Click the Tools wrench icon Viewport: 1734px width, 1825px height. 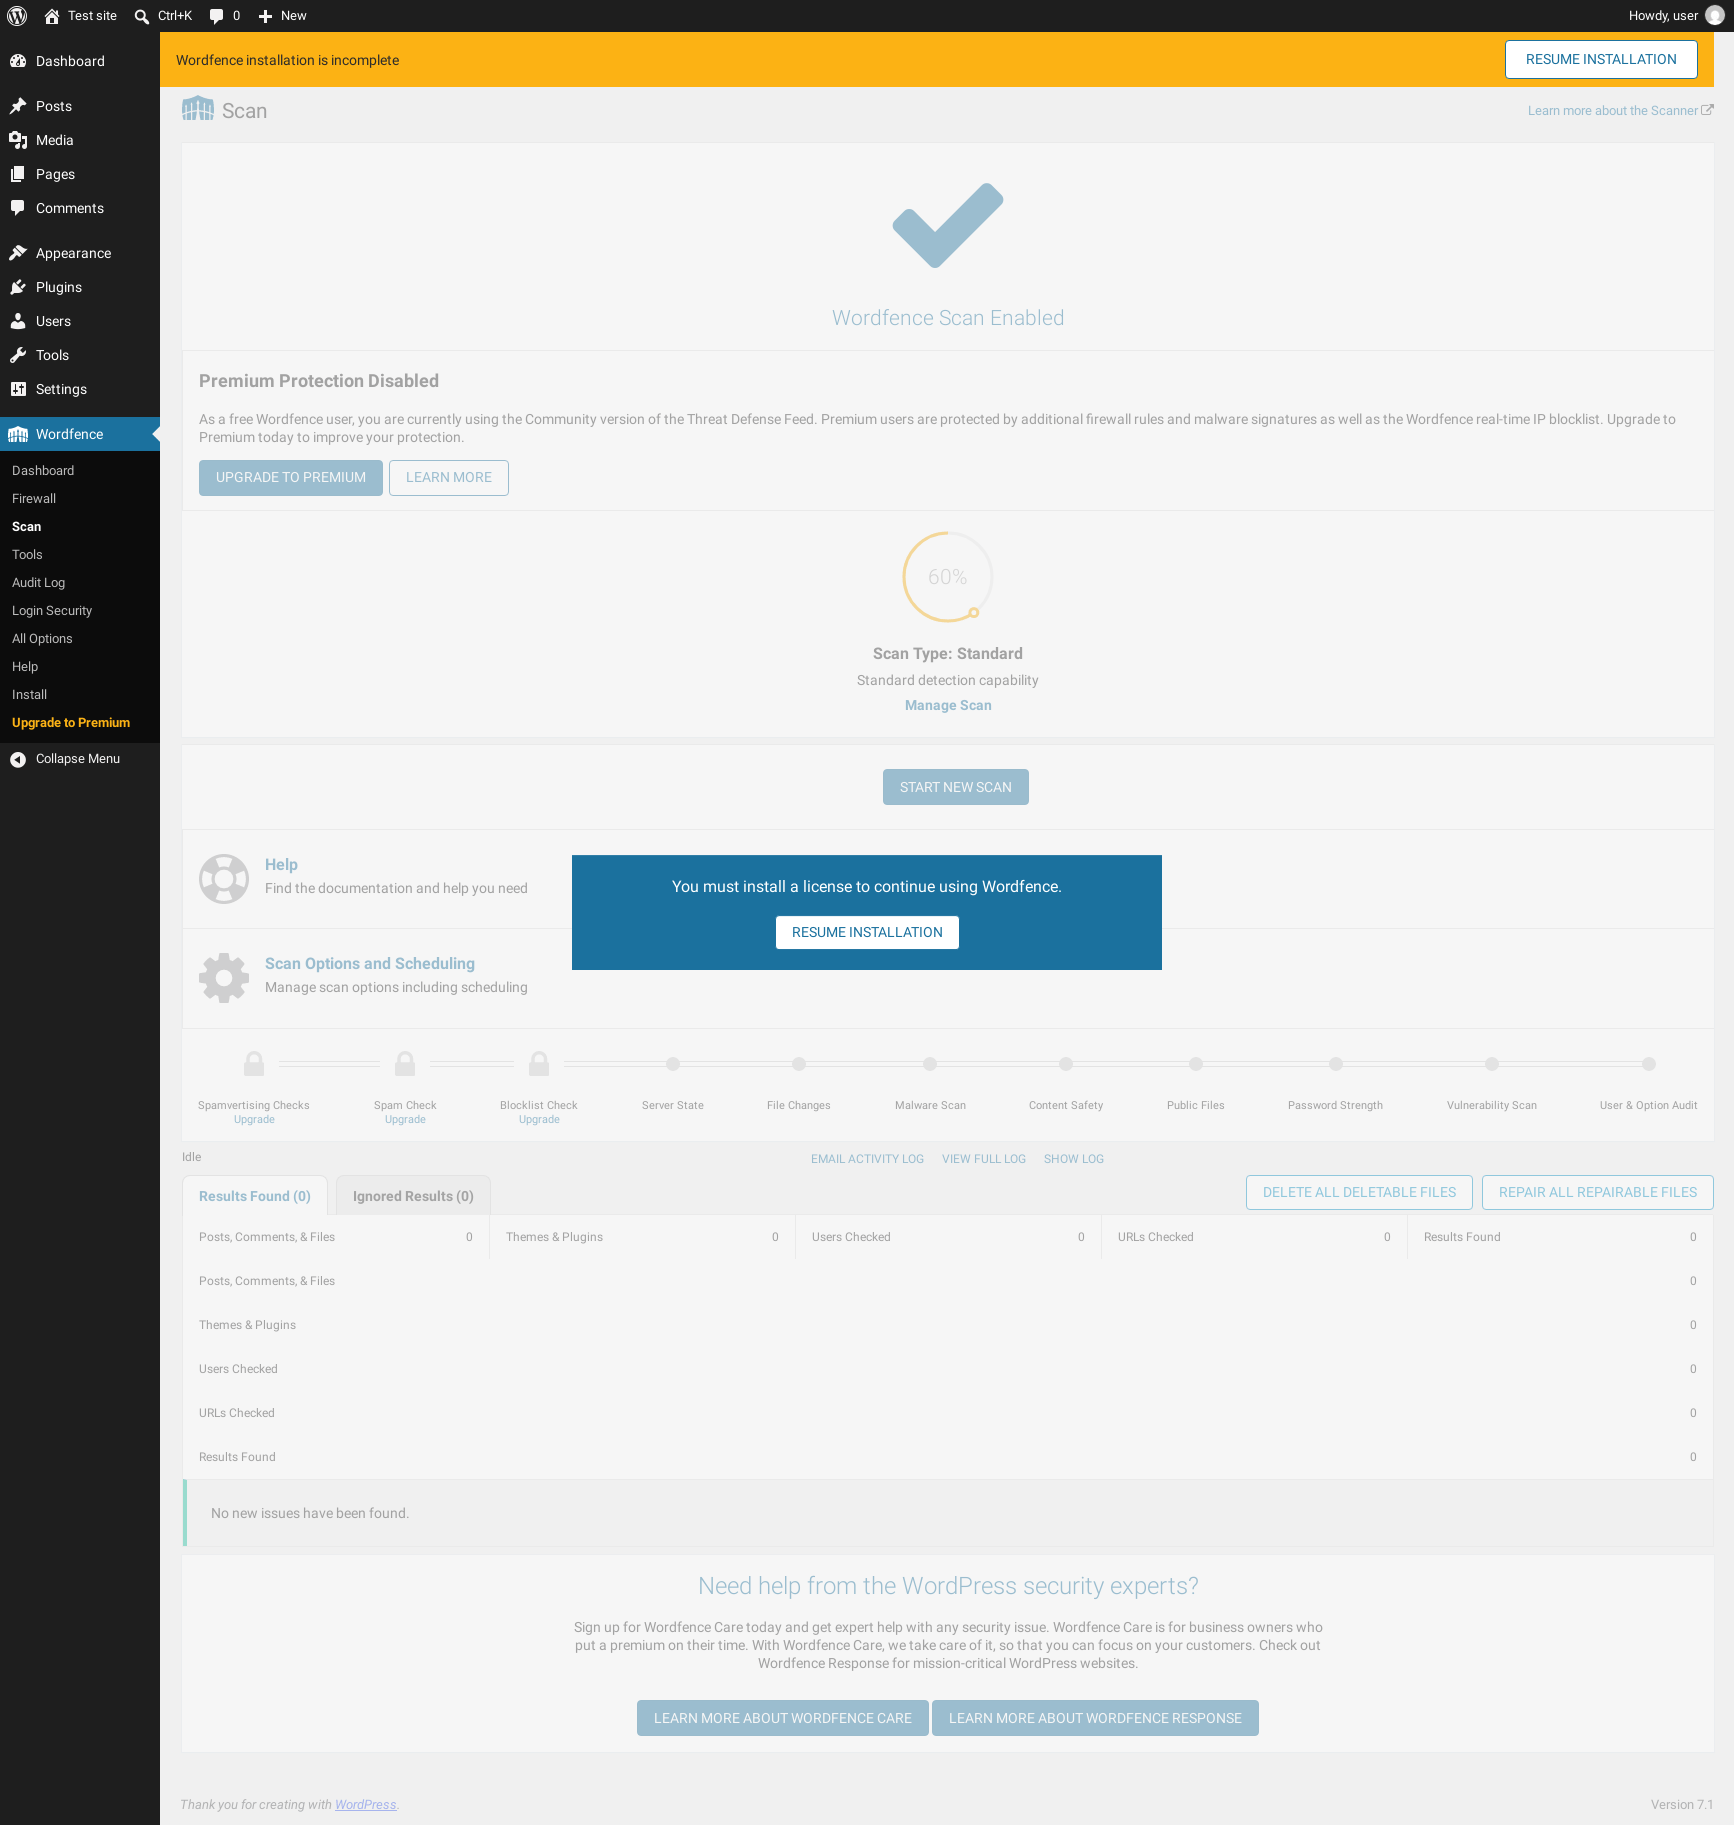(18, 355)
